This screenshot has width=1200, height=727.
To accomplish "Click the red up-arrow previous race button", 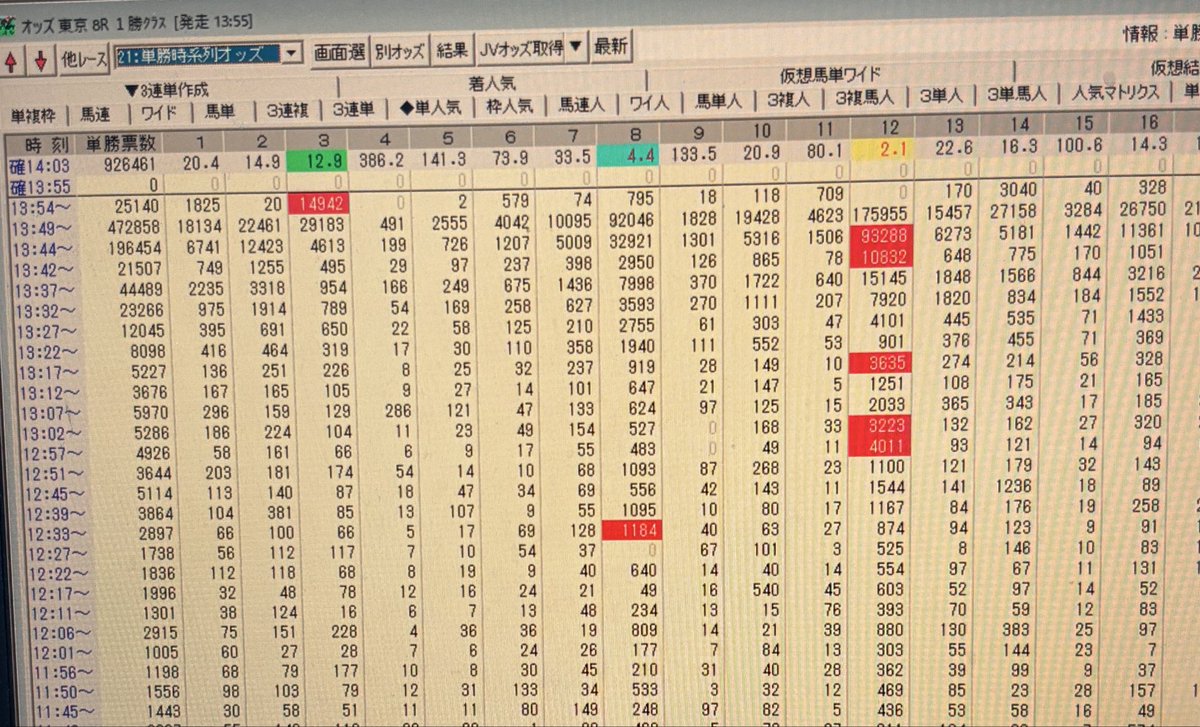I will coord(12,60).
